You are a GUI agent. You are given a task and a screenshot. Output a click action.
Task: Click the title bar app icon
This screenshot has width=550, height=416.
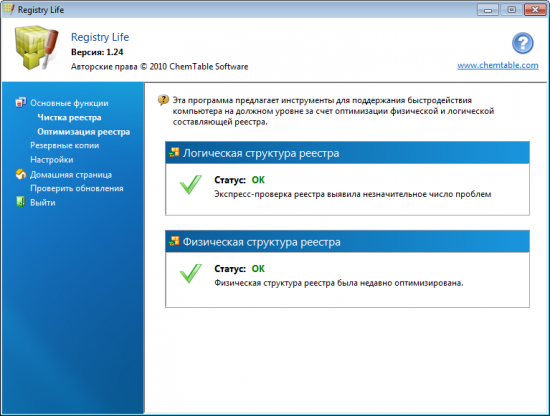point(8,9)
